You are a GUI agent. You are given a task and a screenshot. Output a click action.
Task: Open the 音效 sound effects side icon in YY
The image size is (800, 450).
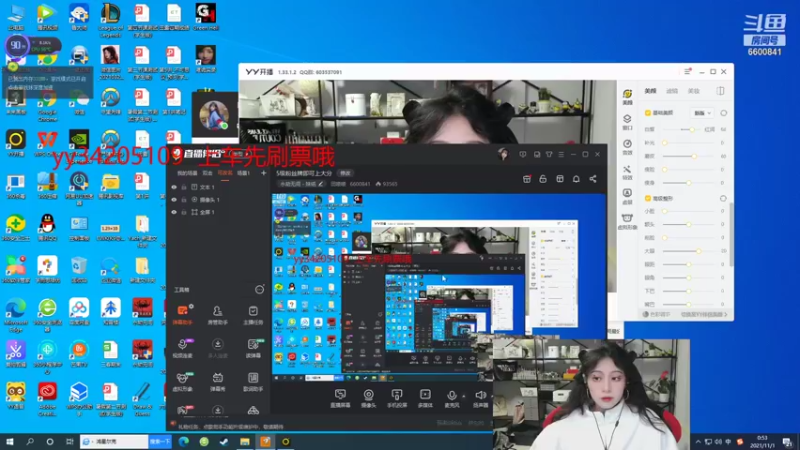pos(627,146)
